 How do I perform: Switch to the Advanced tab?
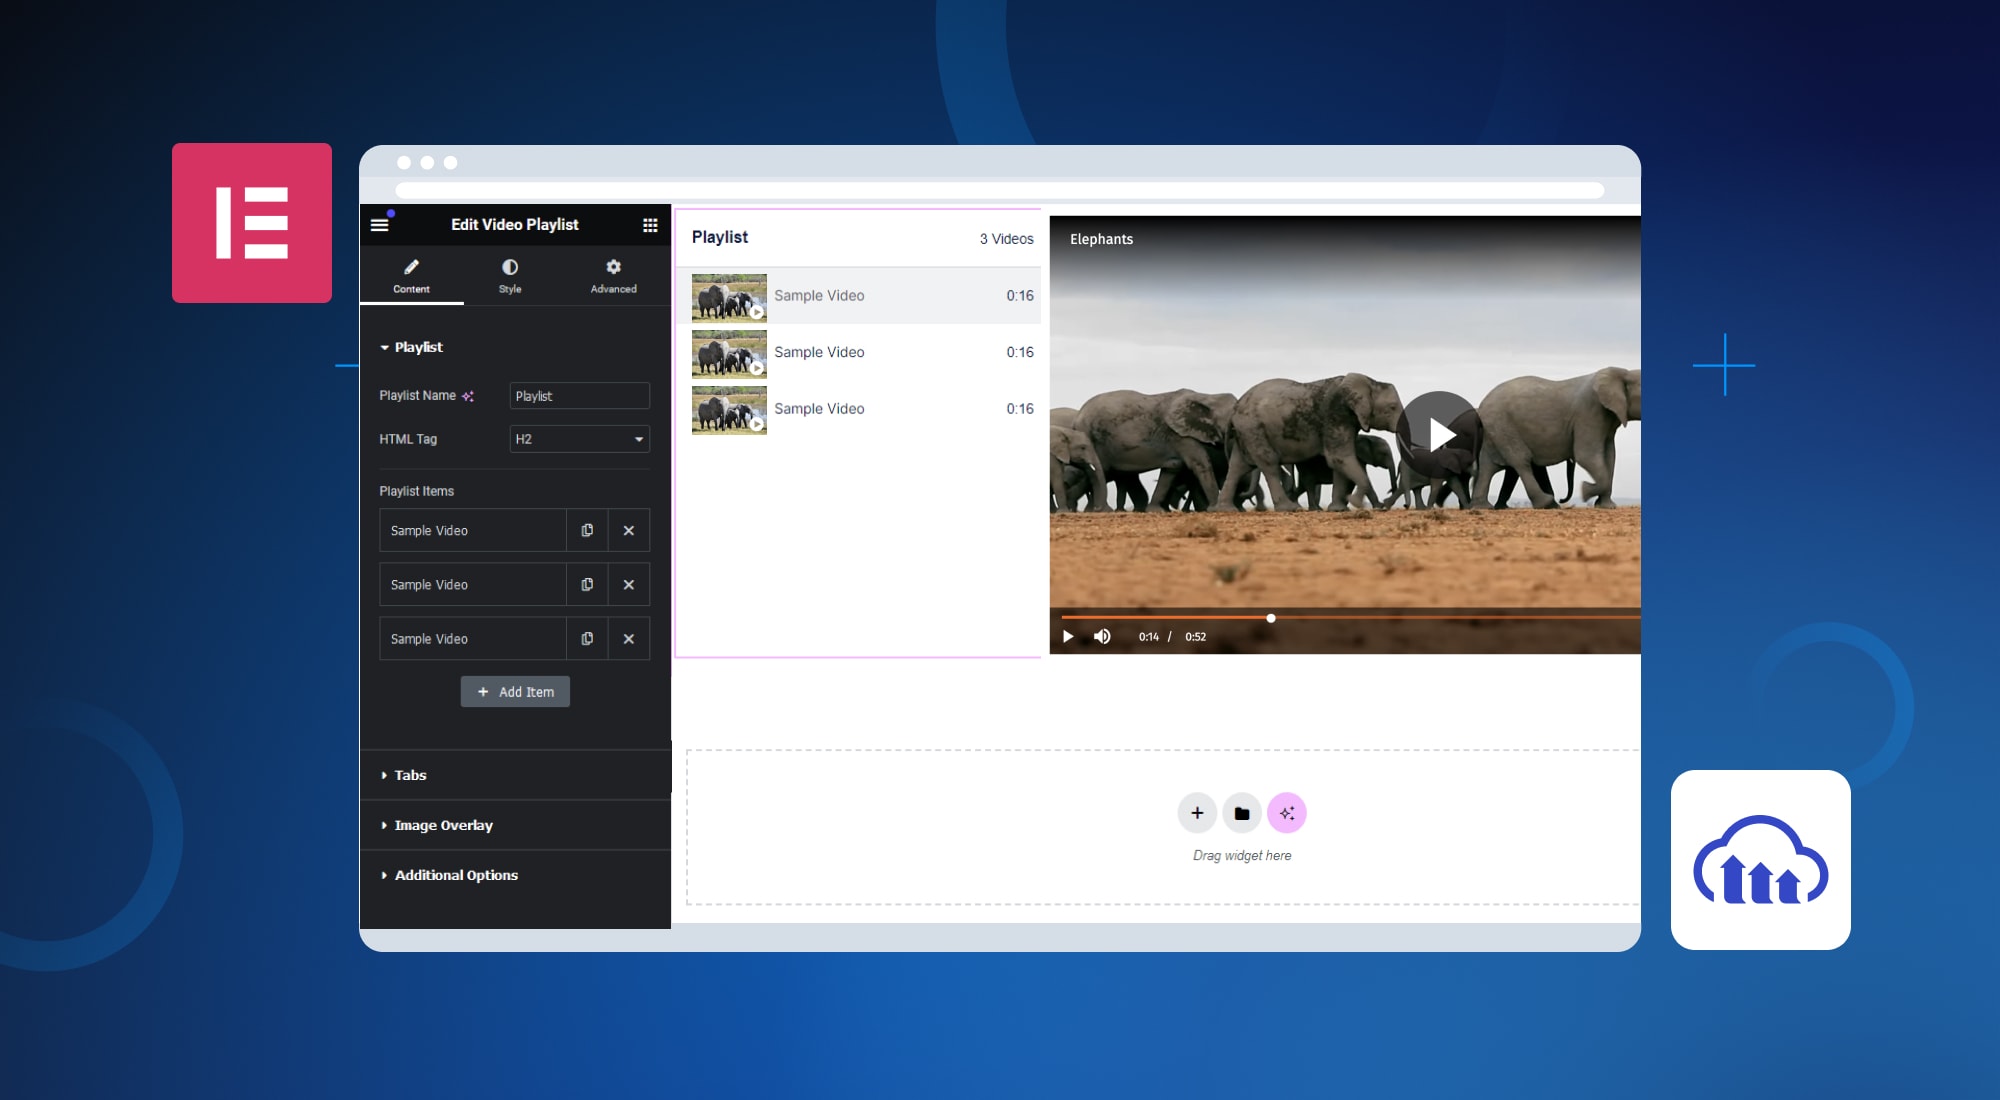[614, 275]
